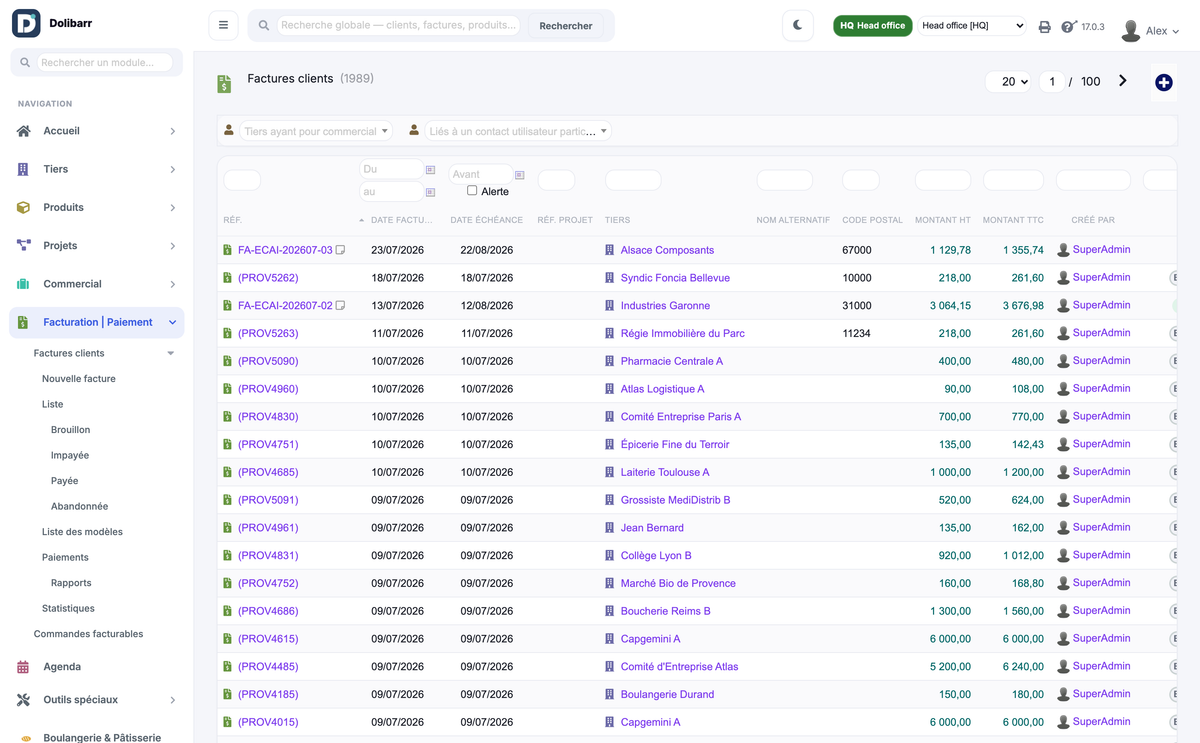Click the Rechercher button
This screenshot has height=743, width=1200.
(566, 26)
